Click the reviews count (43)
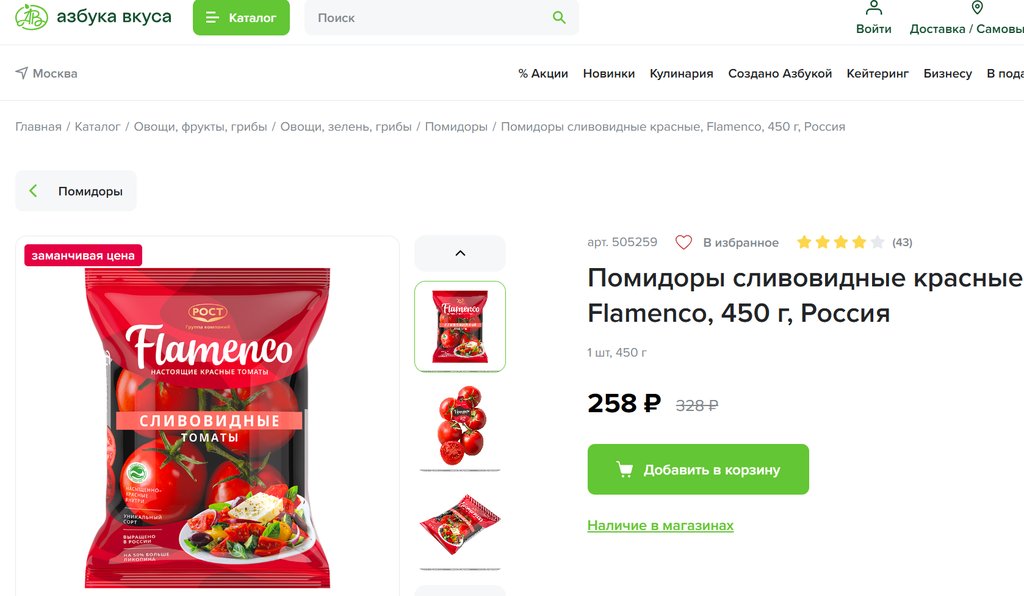Image resolution: width=1024 pixels, height=596 pixels. (902, 242)
